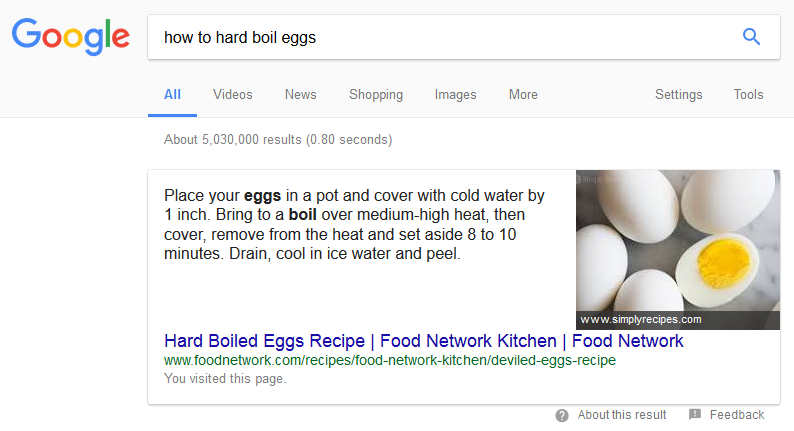
Task: Click the question mark icon beside About this result
Action: [562, 415]
